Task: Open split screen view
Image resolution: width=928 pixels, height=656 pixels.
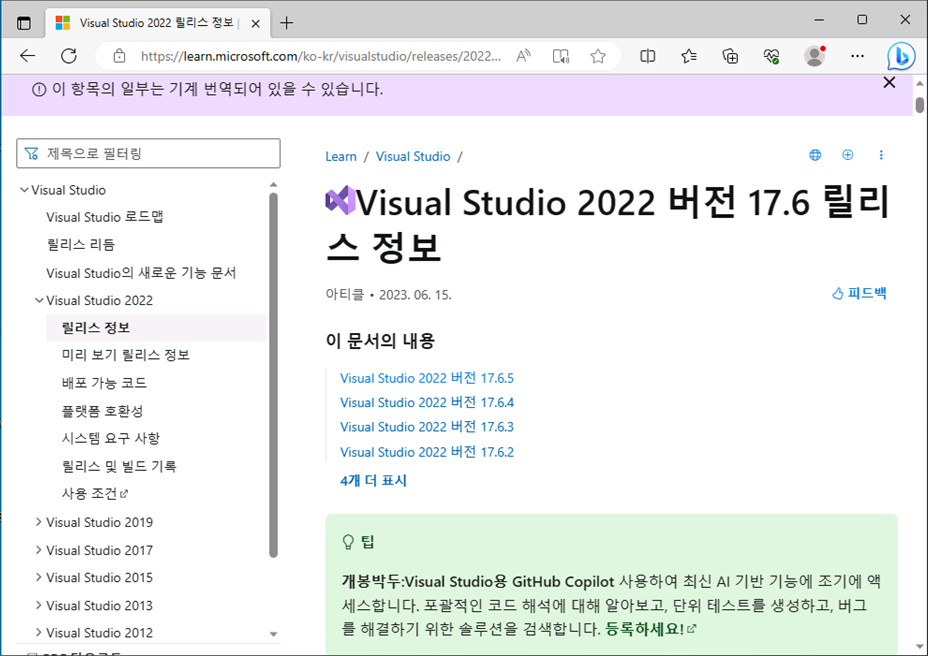Action: click(x=647, y=56)
